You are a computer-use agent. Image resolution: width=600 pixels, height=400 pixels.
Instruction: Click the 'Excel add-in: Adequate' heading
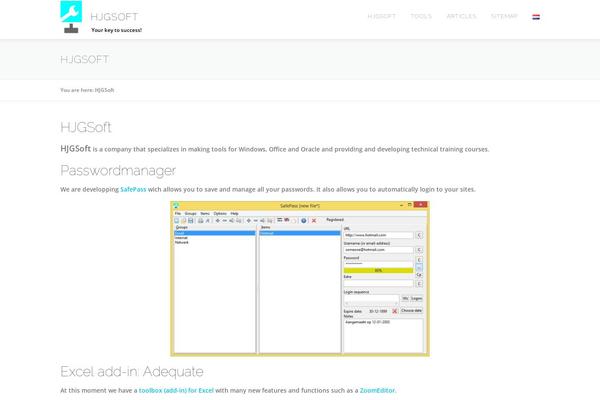coord(132,371)
